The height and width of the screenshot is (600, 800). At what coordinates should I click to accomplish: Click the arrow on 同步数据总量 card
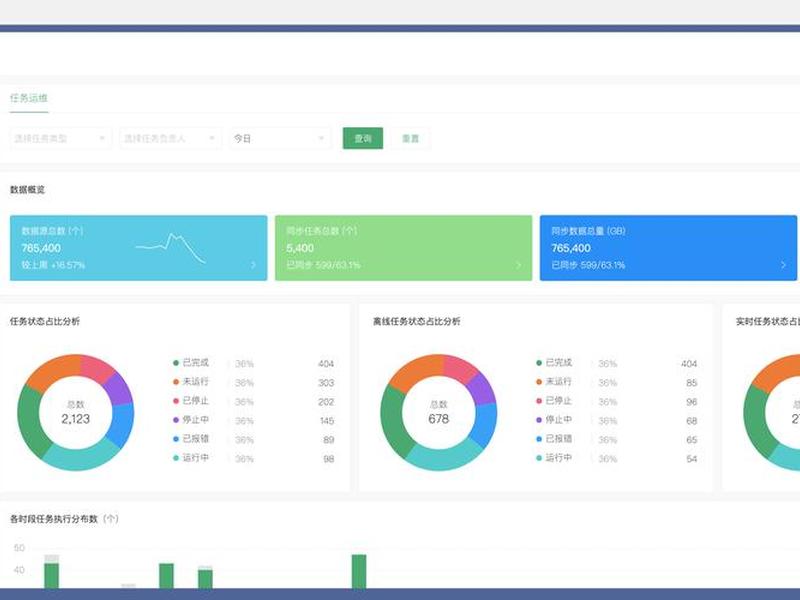(x=783, y=265)
